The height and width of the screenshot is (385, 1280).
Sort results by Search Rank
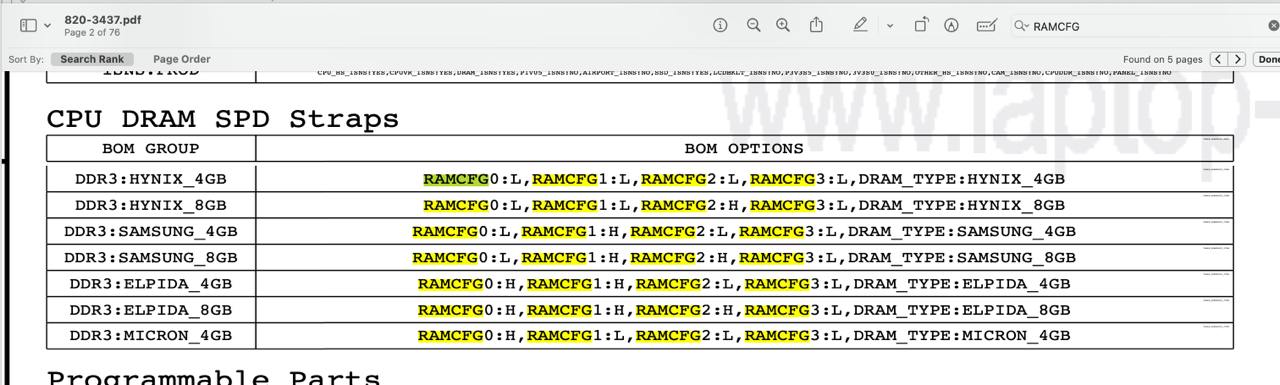92,59
